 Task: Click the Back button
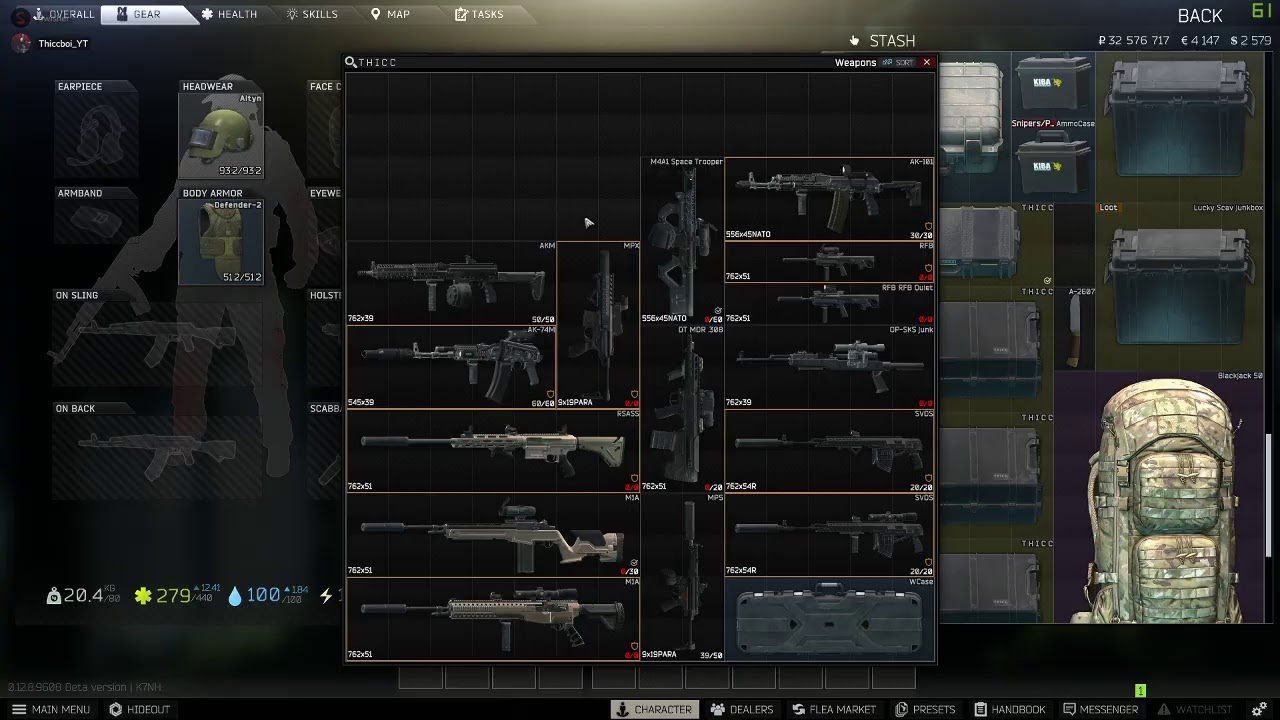click(x=1200, y=16)
